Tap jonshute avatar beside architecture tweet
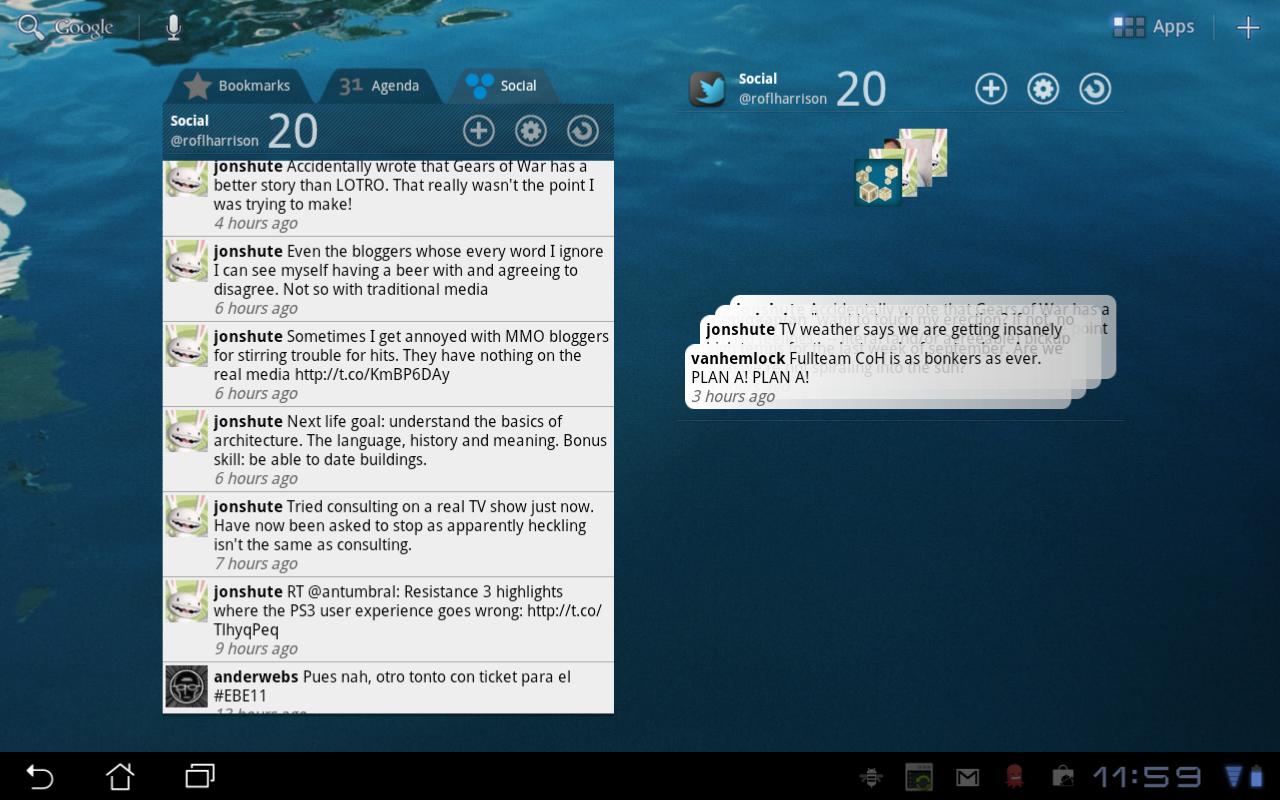The height and width of the screenshot is (800, 1280). (186, 431)
